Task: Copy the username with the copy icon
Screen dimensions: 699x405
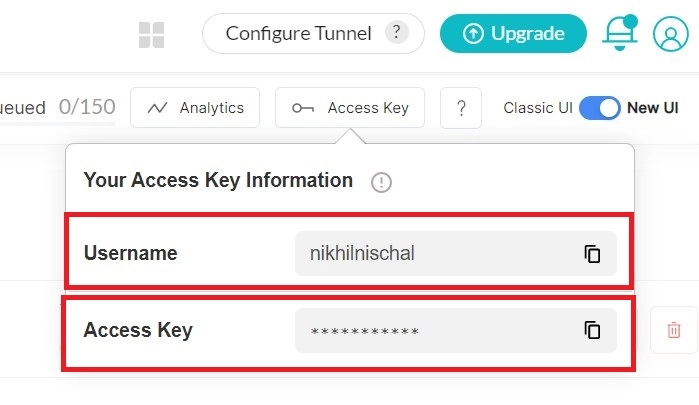Action: [592, 254]
